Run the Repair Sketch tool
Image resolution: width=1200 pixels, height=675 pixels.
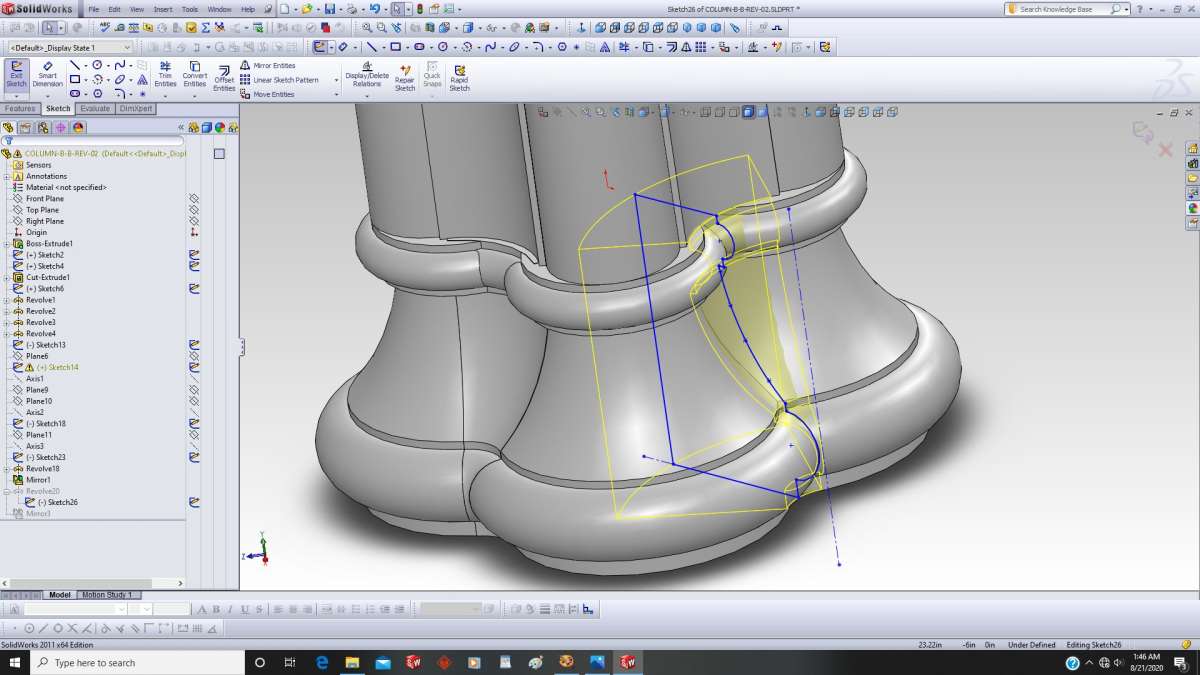coord(404,78)
